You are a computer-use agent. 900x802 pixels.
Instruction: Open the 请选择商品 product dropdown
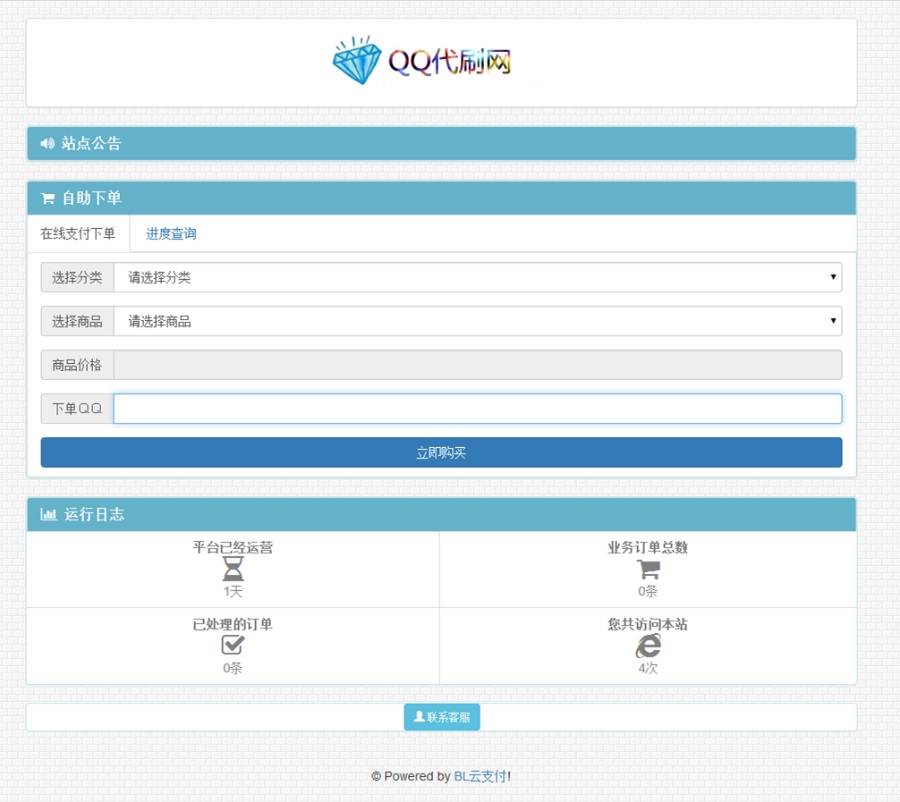(x=477, y=322)
